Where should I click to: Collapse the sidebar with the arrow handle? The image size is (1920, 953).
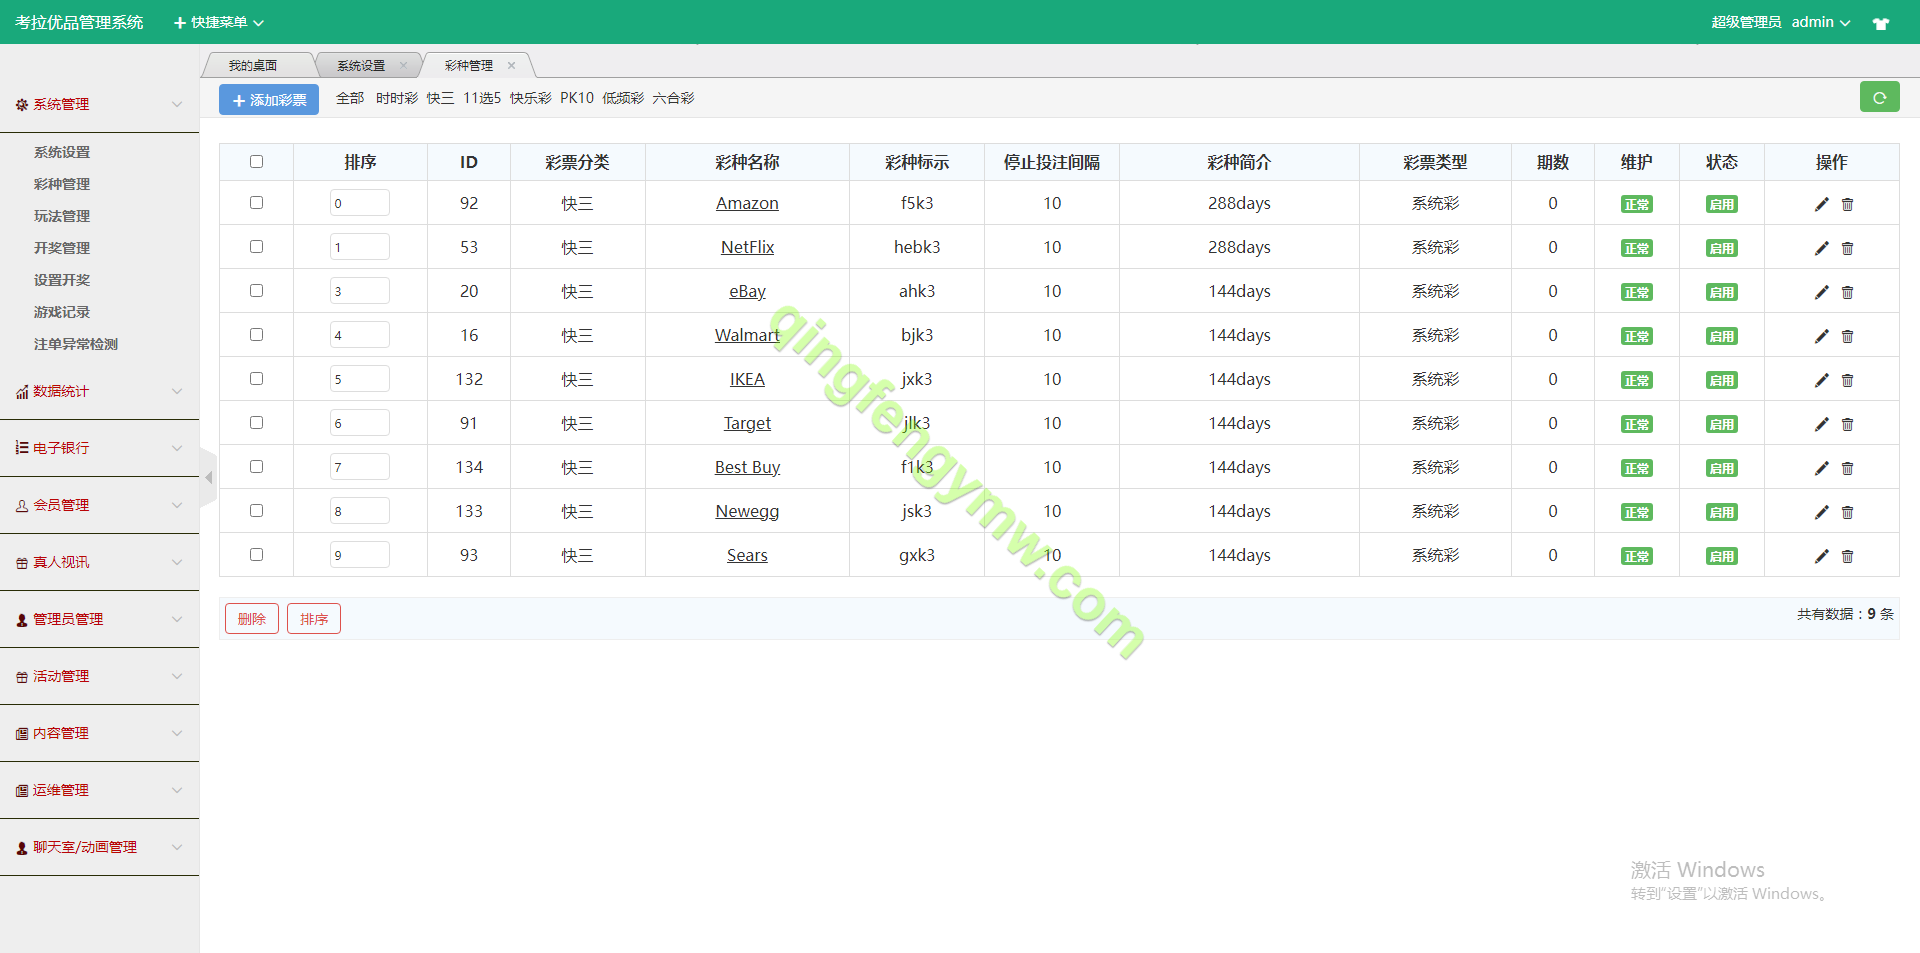click(x=208, y=478)
